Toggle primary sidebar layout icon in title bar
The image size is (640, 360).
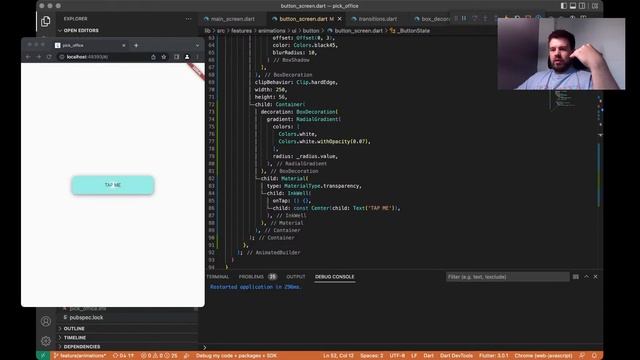[564, 6]
